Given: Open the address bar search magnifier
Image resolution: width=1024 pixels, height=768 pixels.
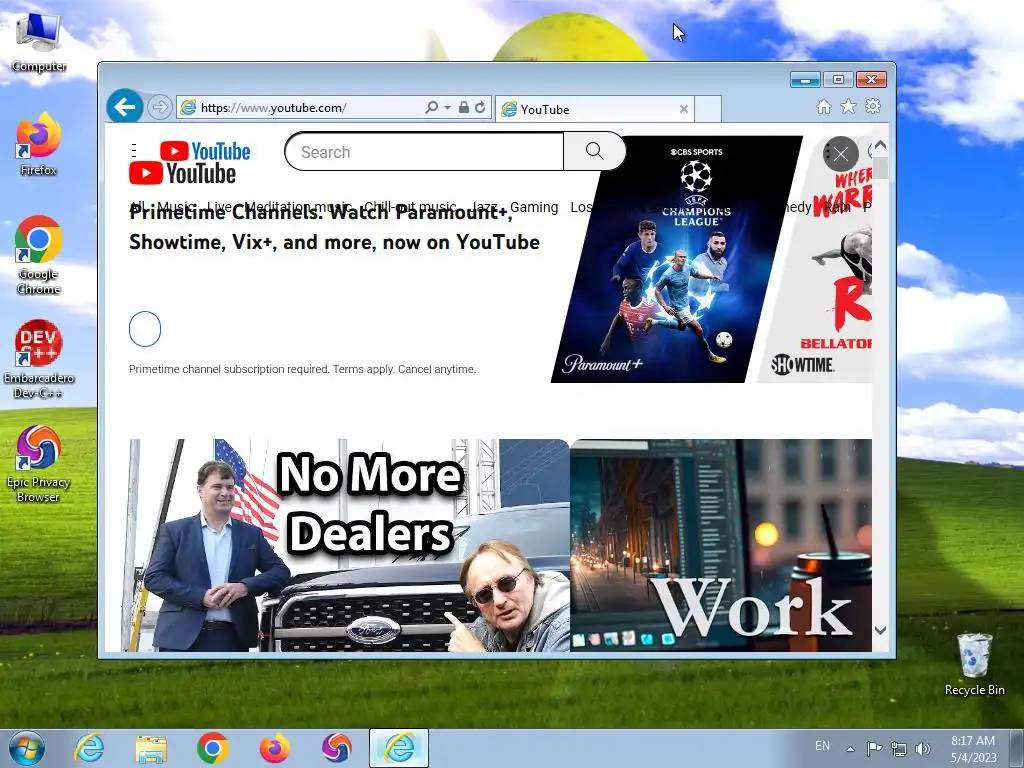Looking at the screenshot, I should tap(431, 108).
